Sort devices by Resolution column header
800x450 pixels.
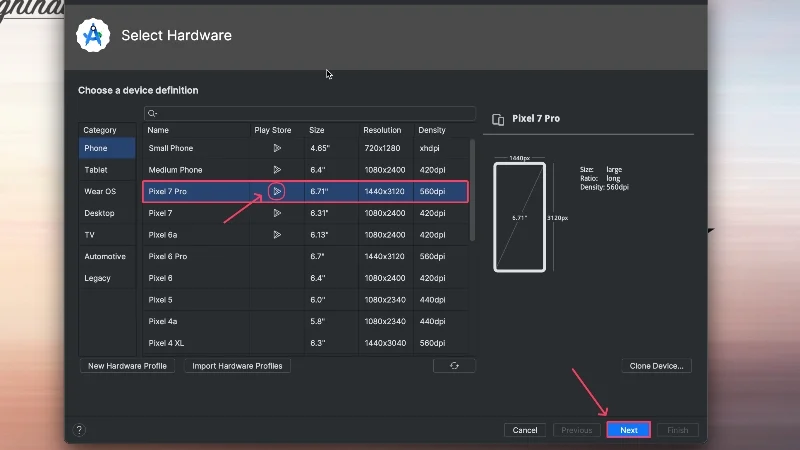(382, 130)
